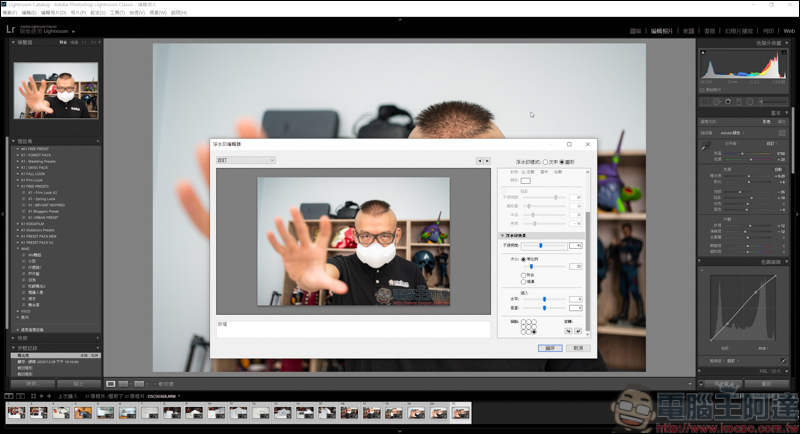Set anchor to center circle
Screen dimensions: 800x434
click(529, 327)
